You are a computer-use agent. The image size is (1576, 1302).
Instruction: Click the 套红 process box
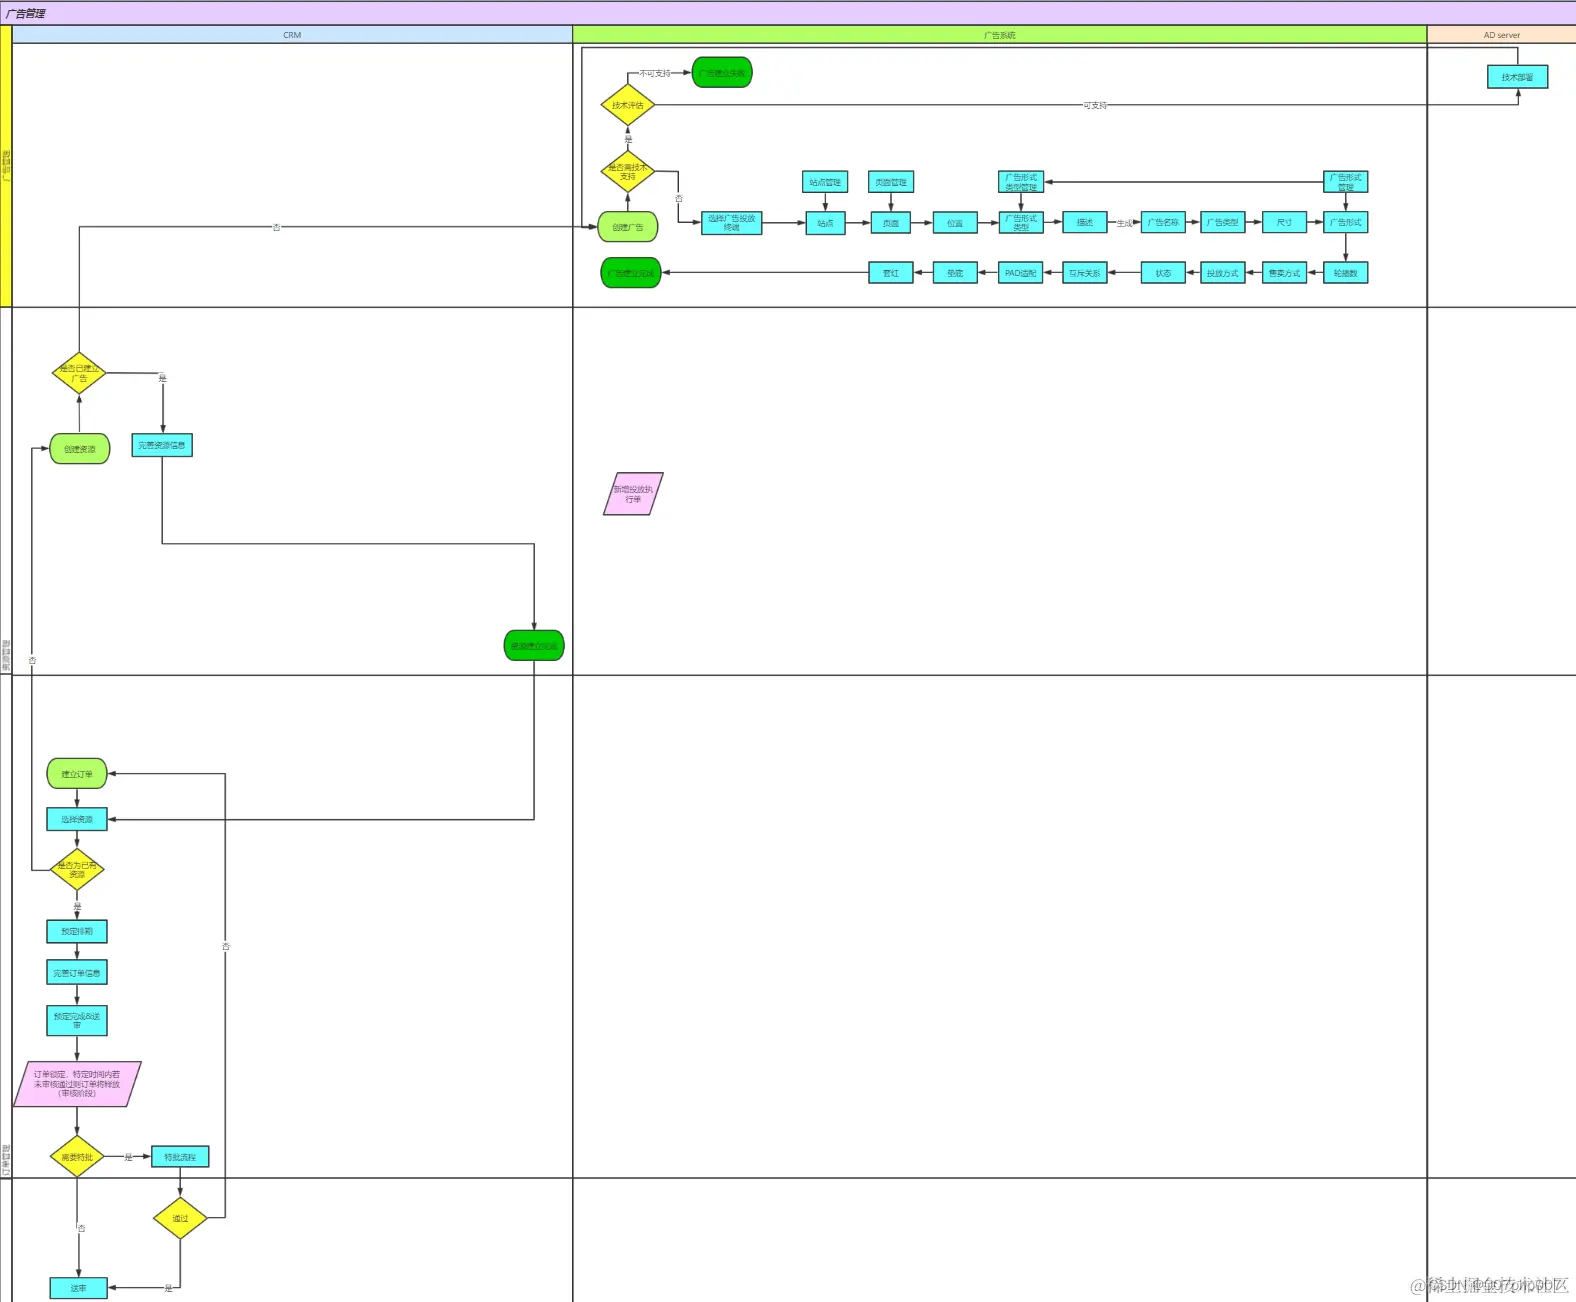(x=891, y=273)
